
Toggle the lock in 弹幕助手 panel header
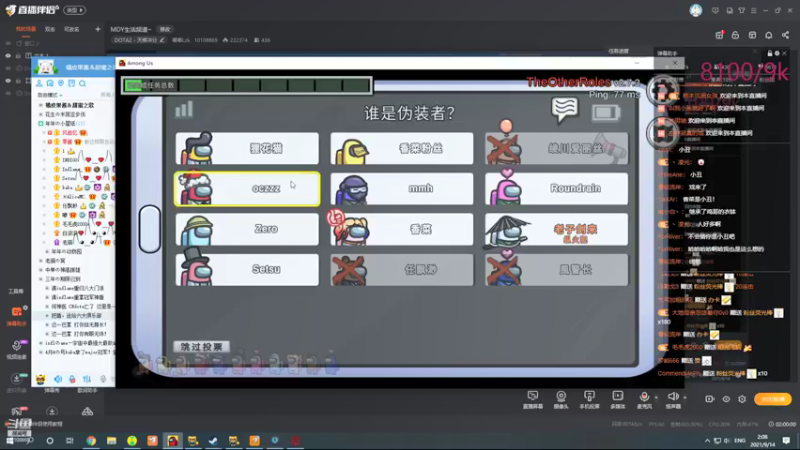(x=769, y=53)
